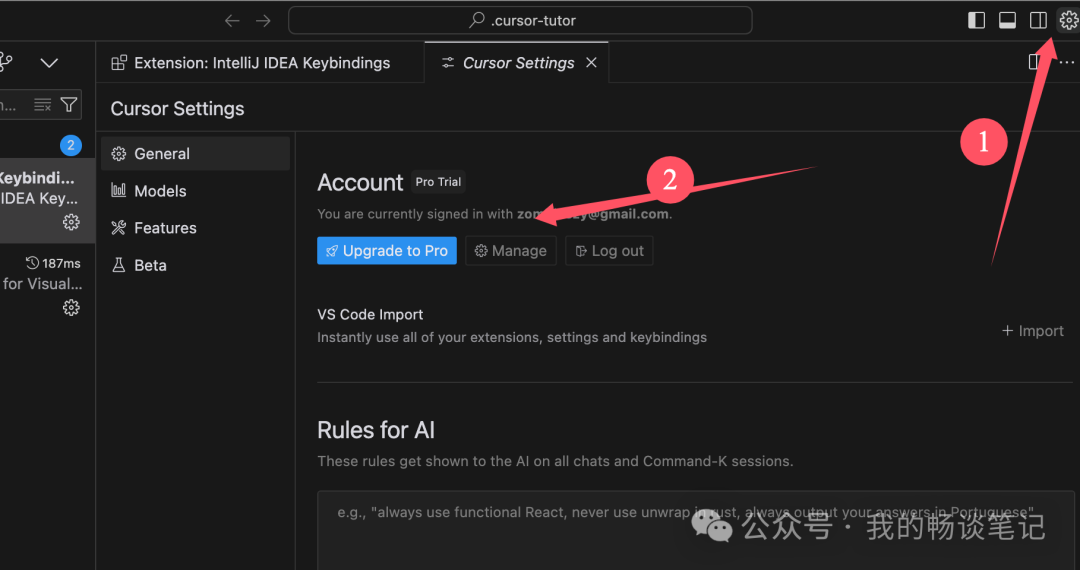Image resolution: width=1080 pixels, height=570 pixels.
Task: Close the Cursor Settings tab
Action: (x=591, y=63)
